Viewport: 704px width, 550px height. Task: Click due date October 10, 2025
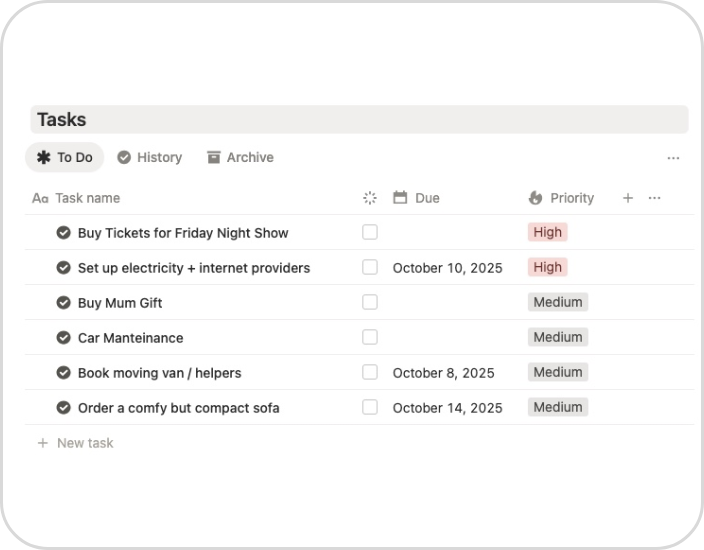448,268
